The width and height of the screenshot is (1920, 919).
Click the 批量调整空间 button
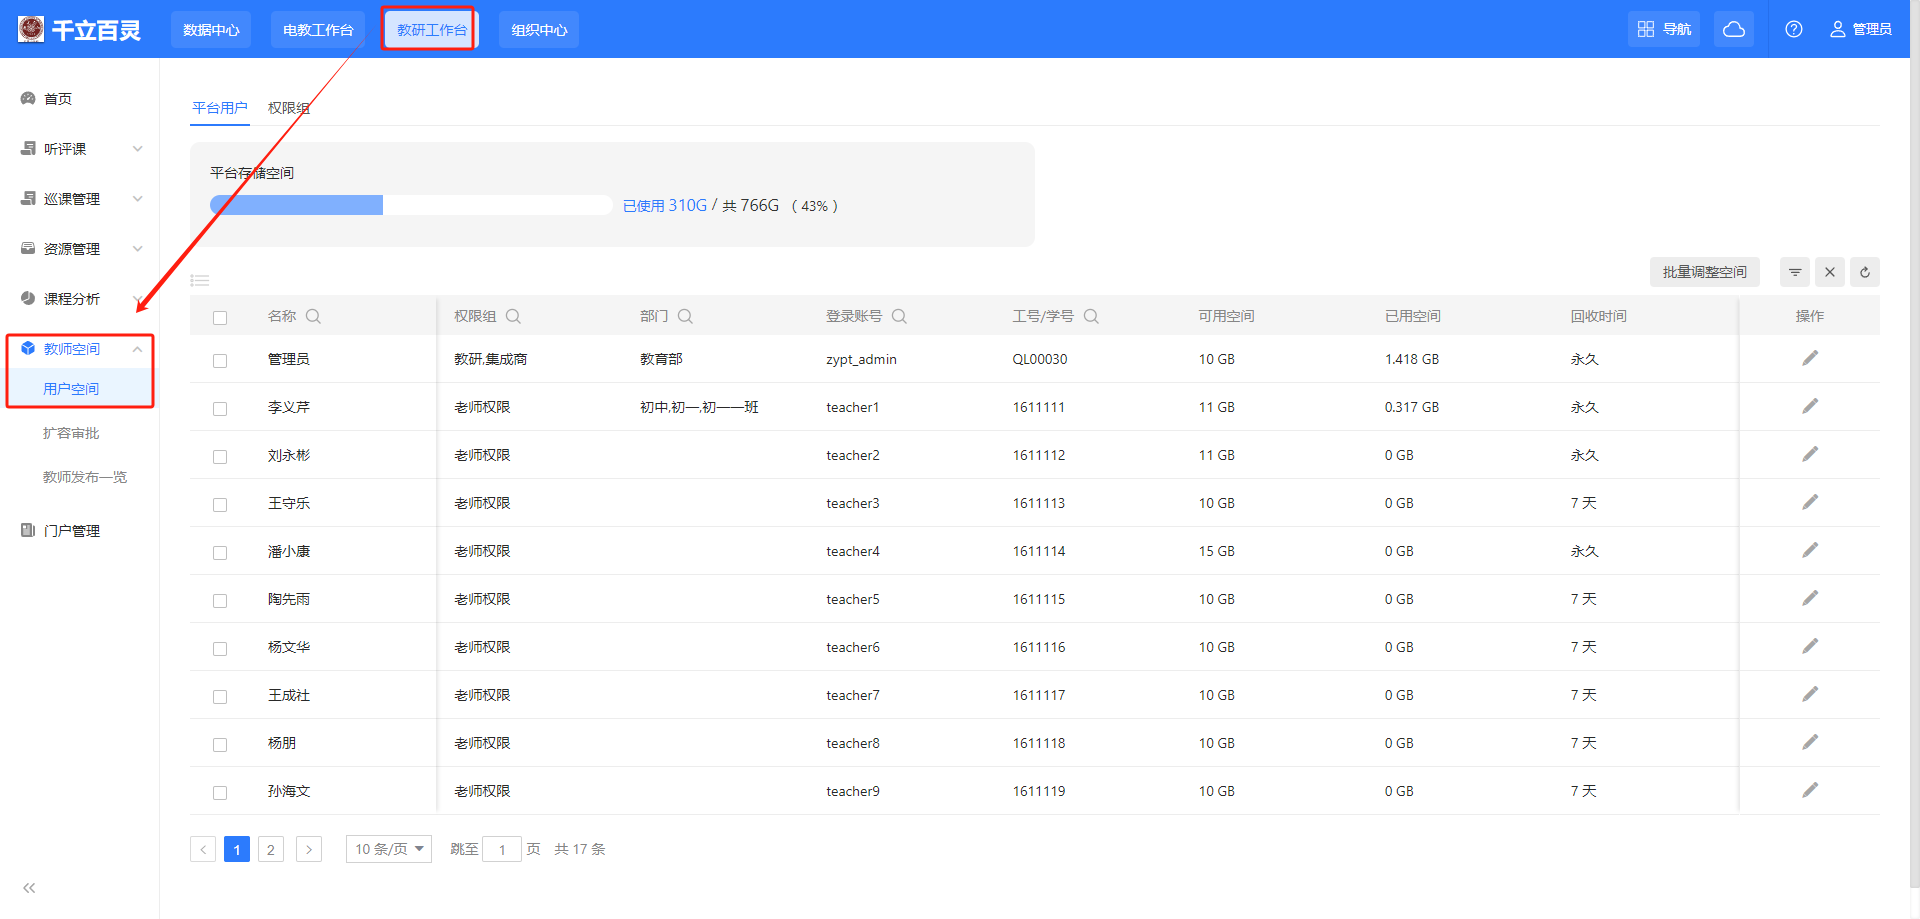1704,272
